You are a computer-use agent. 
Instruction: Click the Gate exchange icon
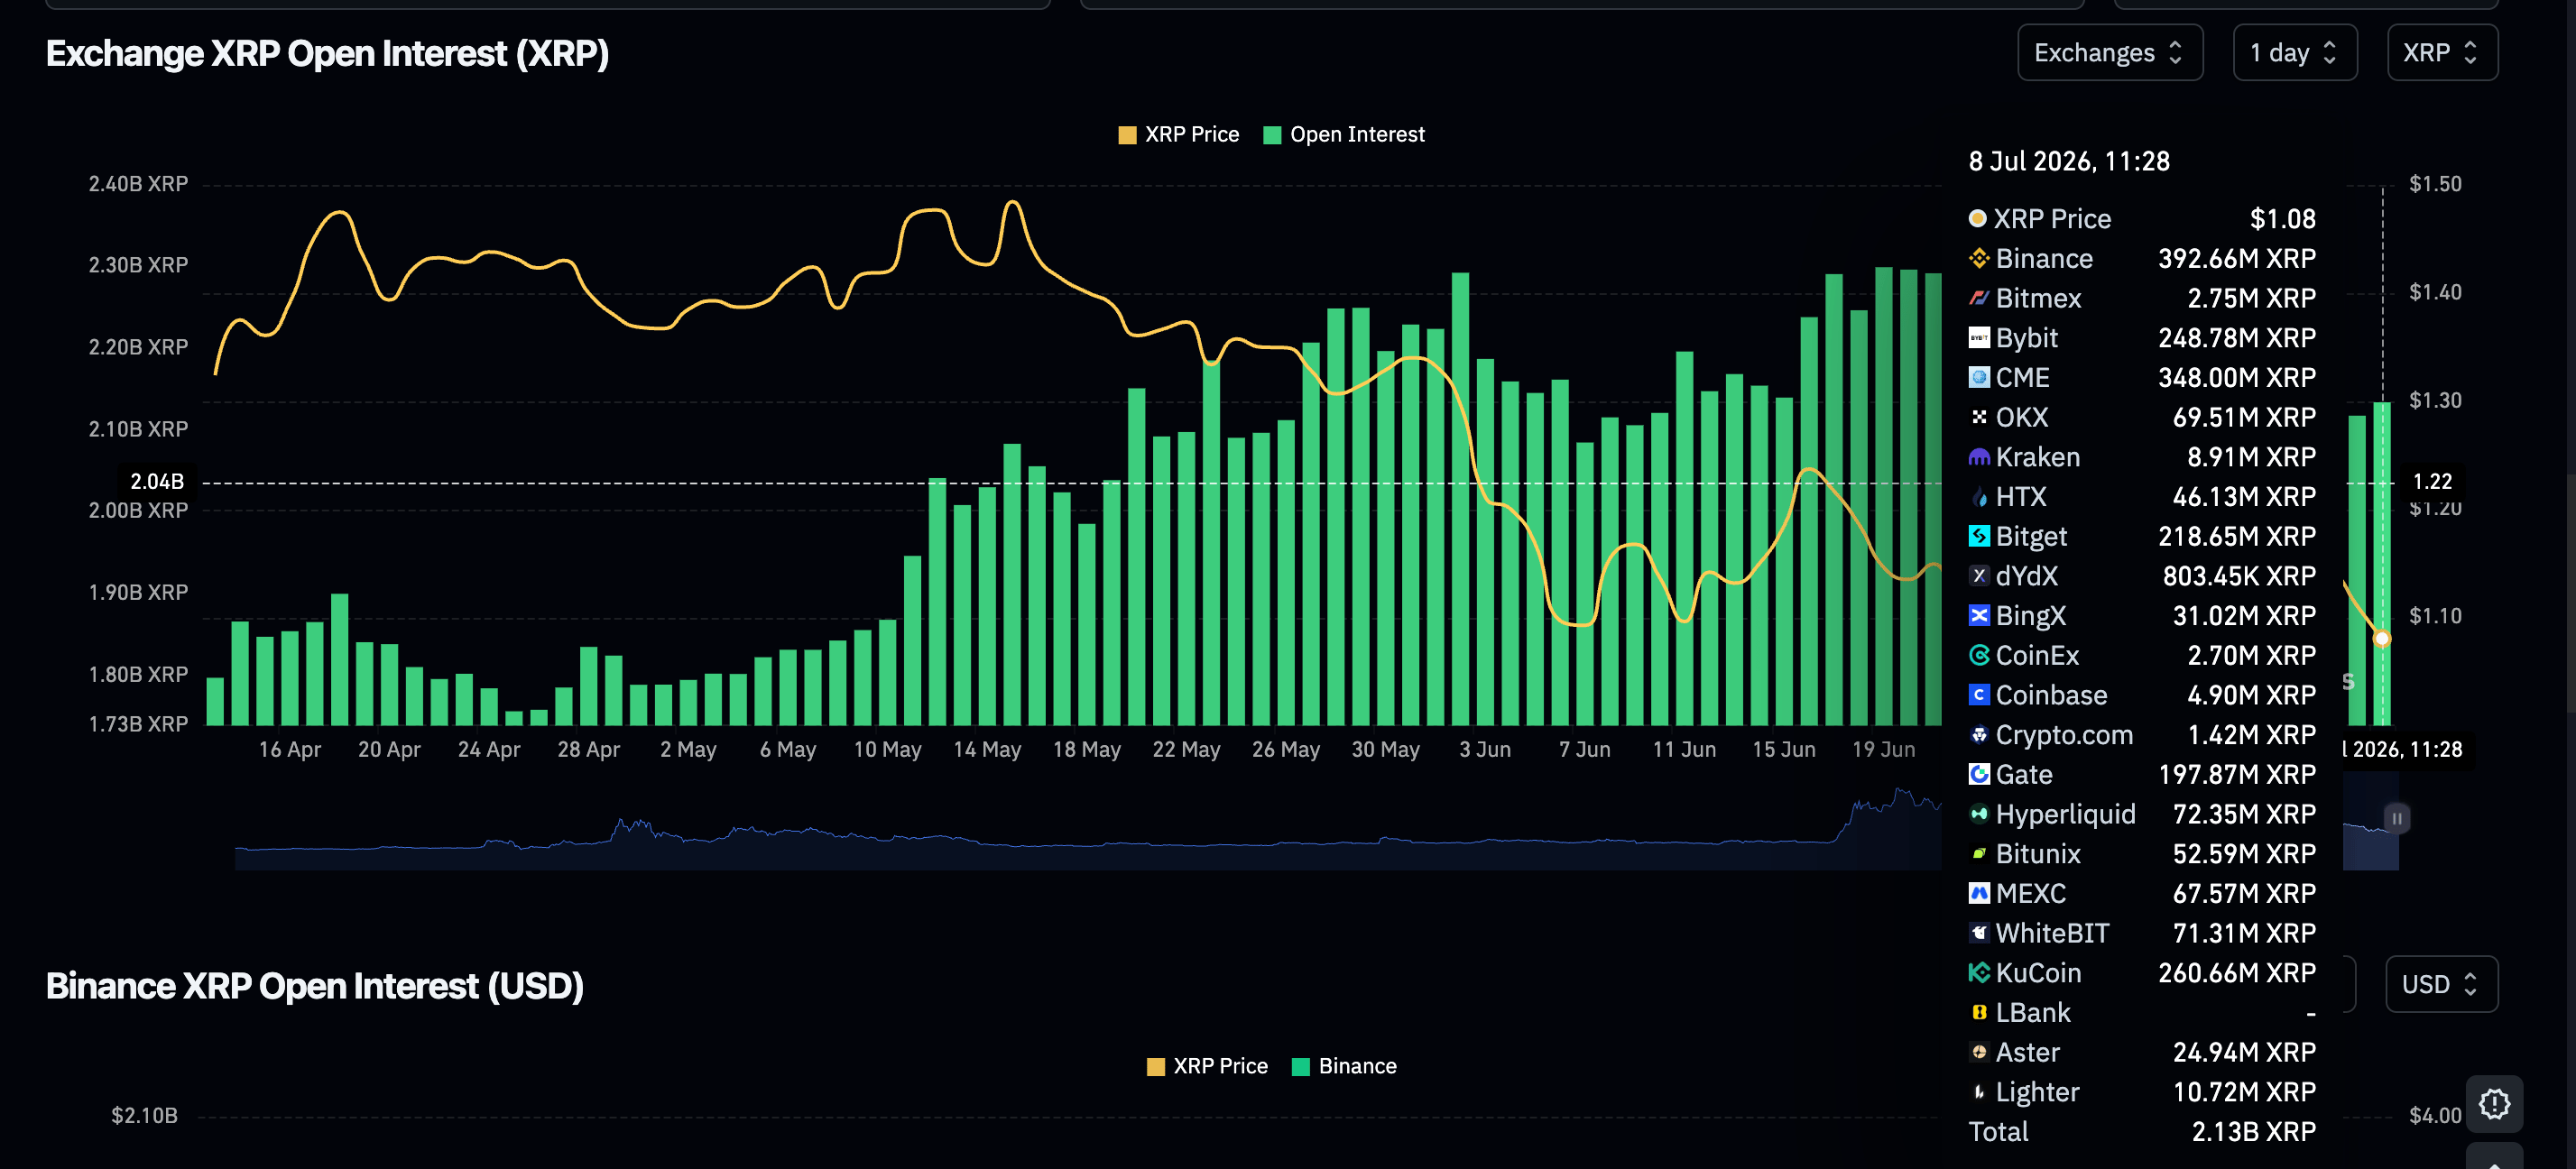tap(1978, 774)
